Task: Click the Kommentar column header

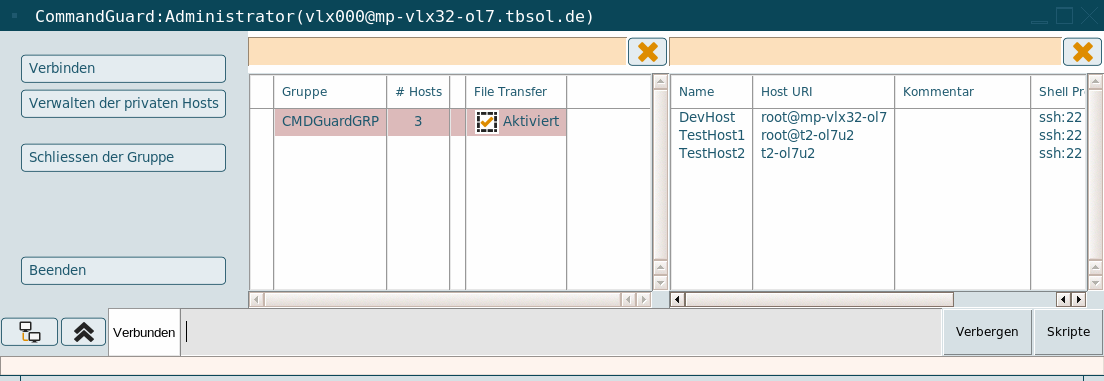Action: [962, 92]
